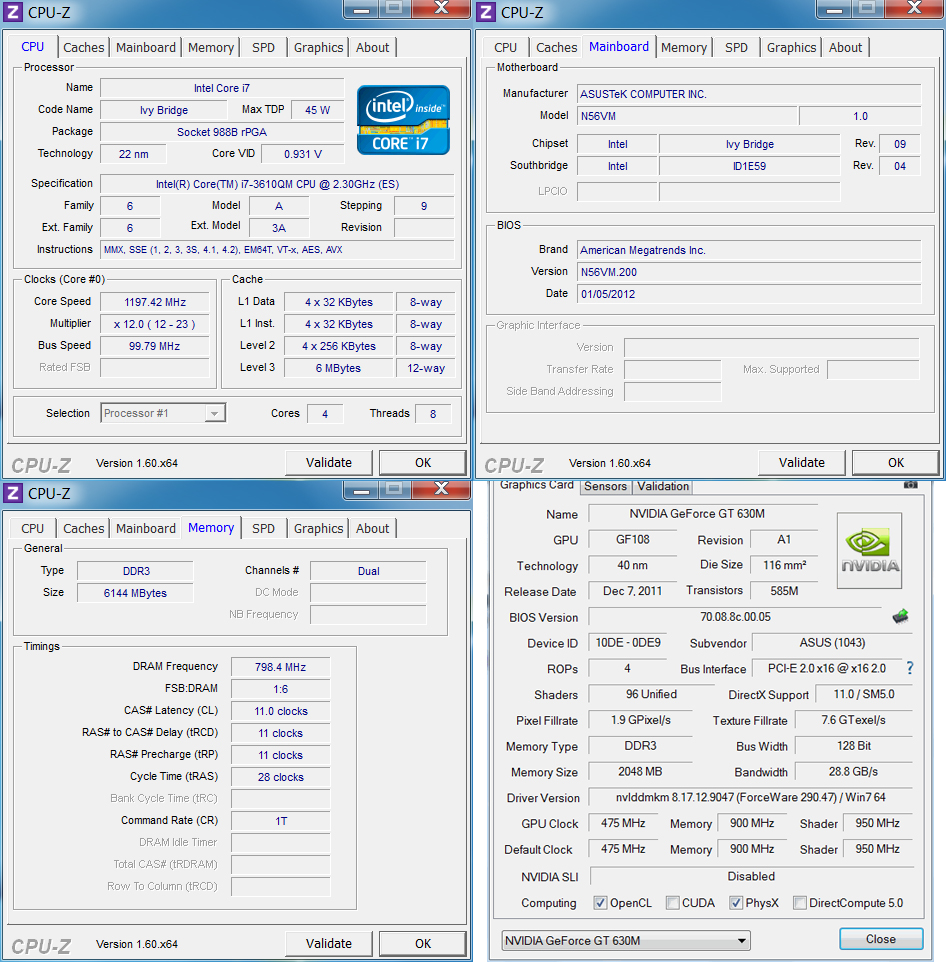Click the Command Rate 1T value
946x962 pixels.
click(x=280, y=821)
